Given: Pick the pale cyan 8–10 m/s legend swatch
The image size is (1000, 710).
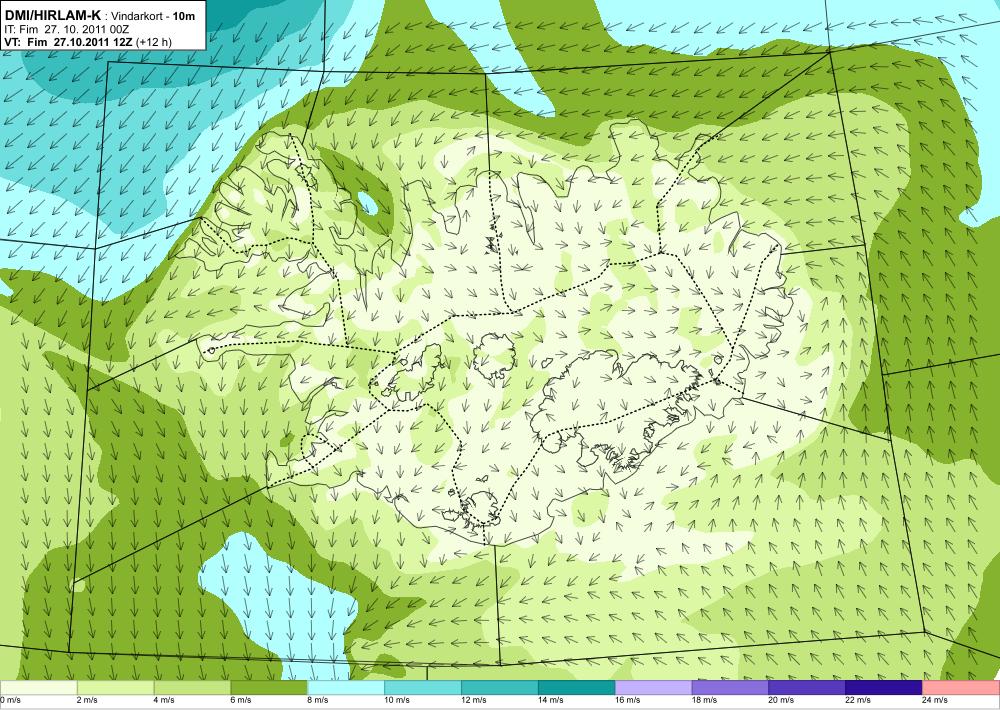Looking at the screenshot, I should point(346,688).
